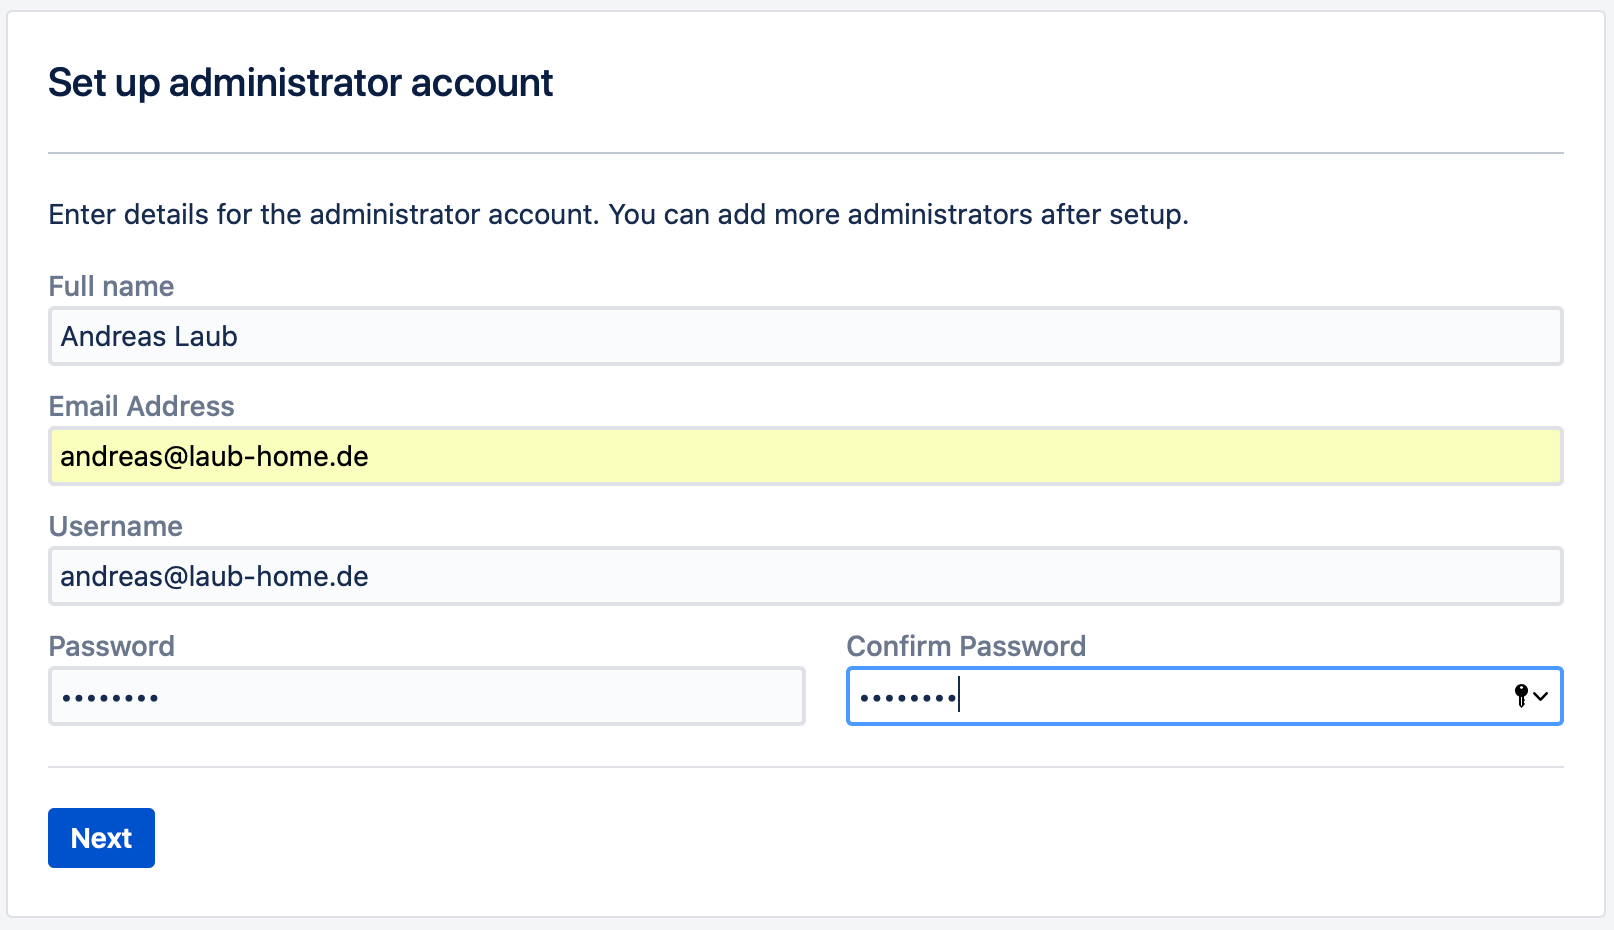Viewport: 1614px width, 930px height.
Task: Click the yellow Email Address field
Action: [805, 456]
